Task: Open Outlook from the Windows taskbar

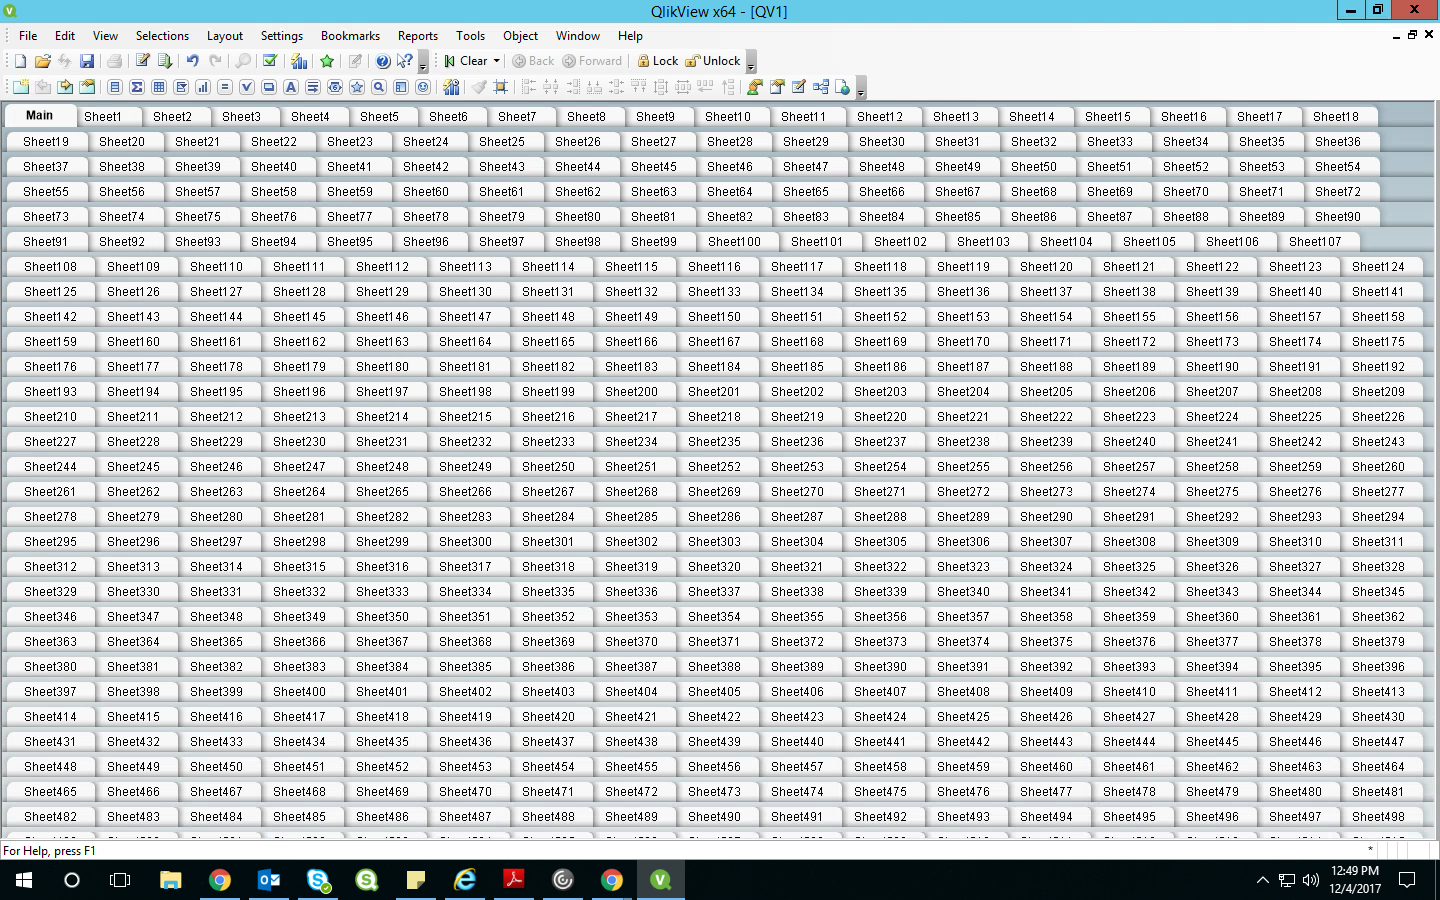Action: click(x=269, y=880)
